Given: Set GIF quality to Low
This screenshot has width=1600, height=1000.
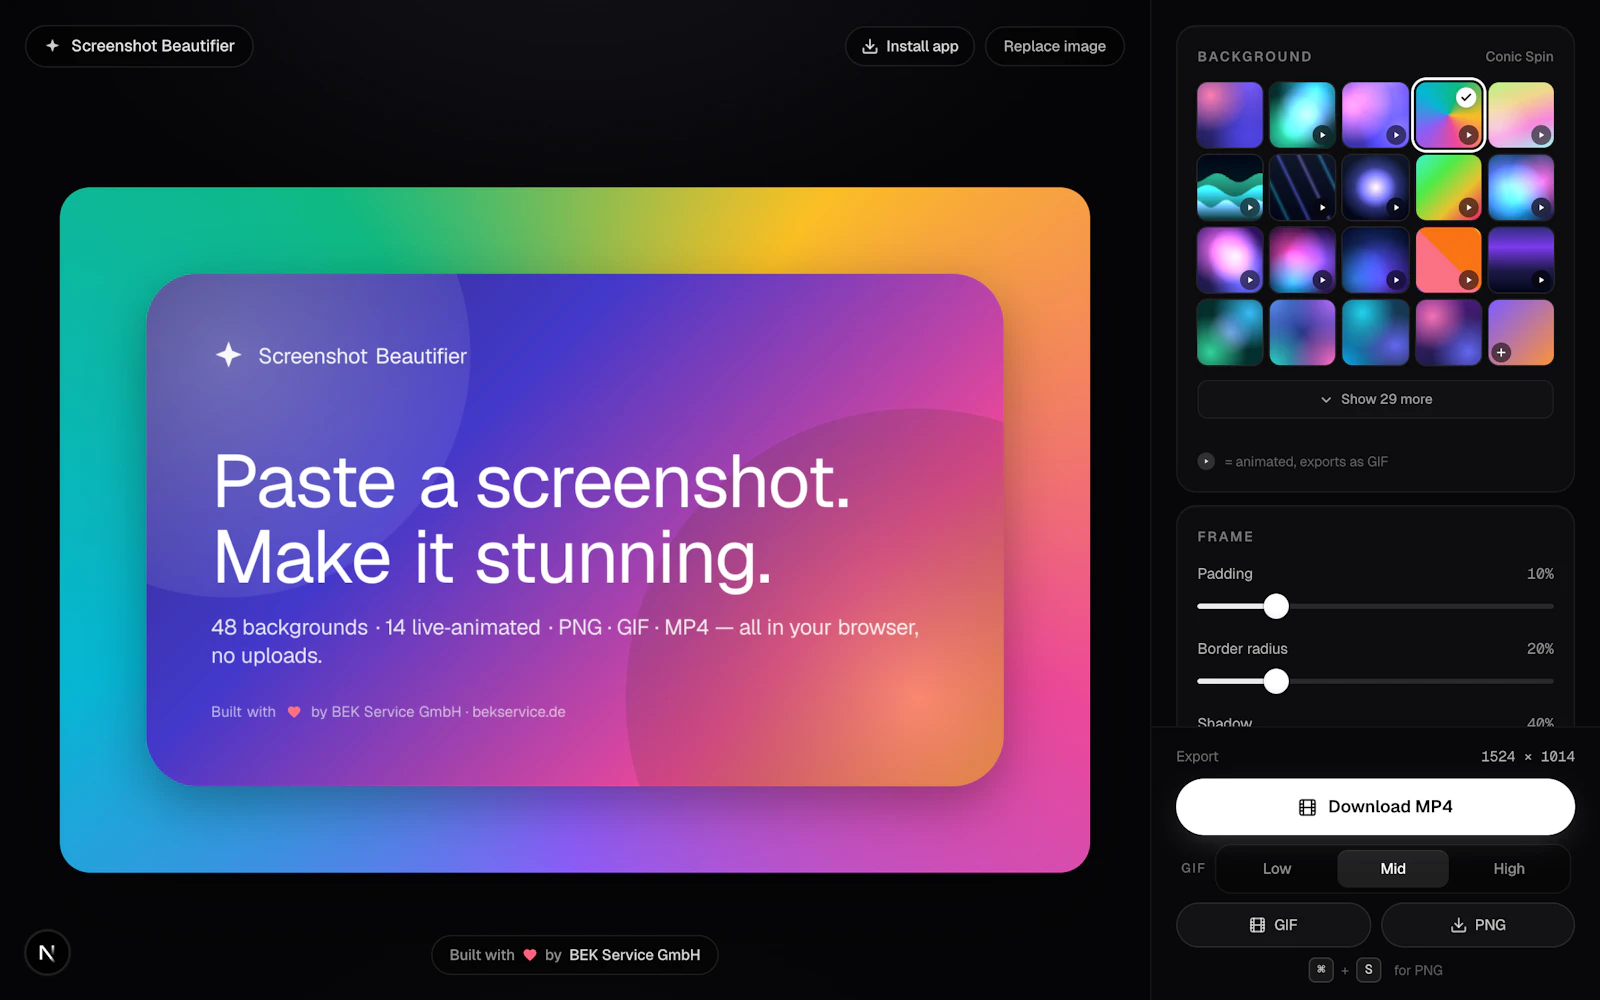Looking at the screenshot, I should coord(1277,869).
